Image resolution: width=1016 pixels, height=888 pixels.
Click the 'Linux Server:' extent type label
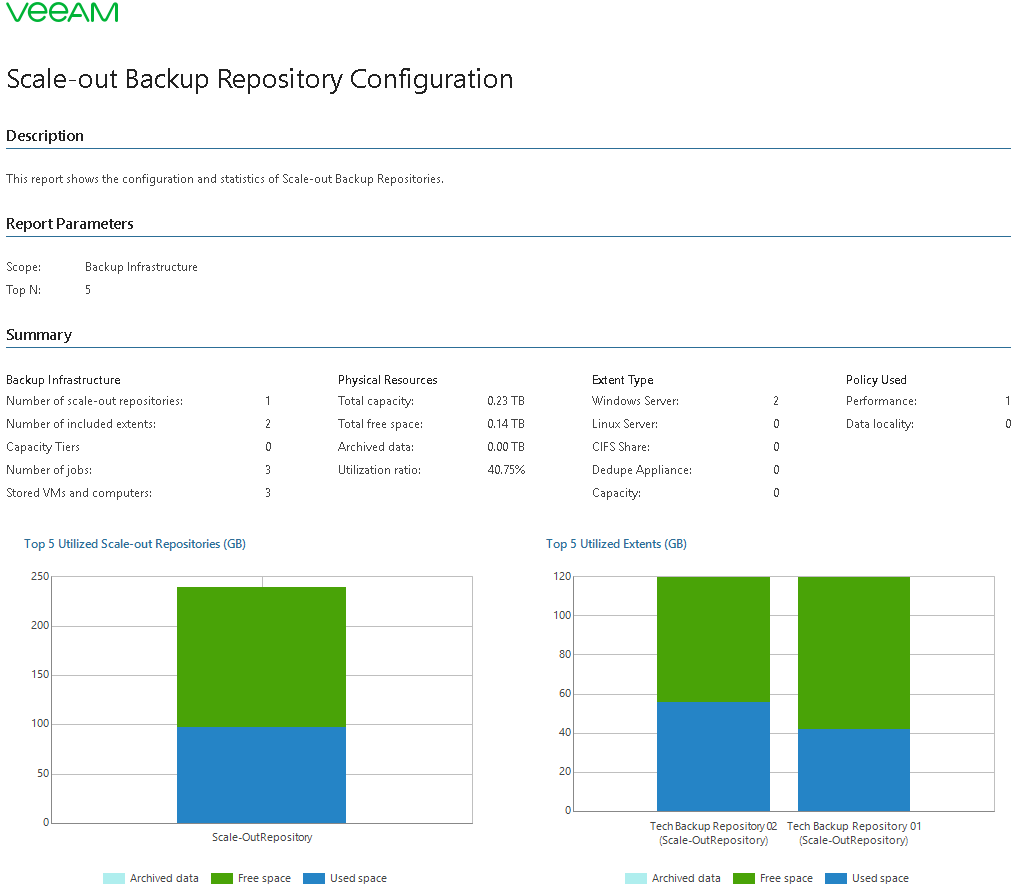625,424
